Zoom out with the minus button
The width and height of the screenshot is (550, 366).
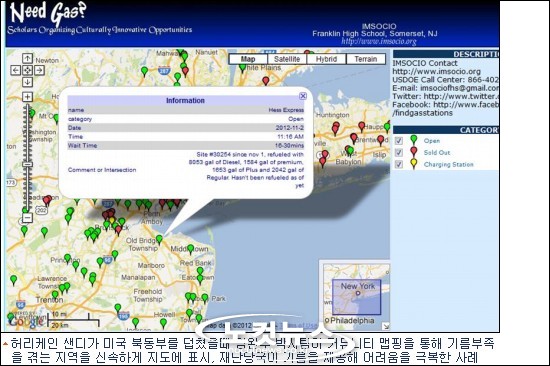click(27, 218)
